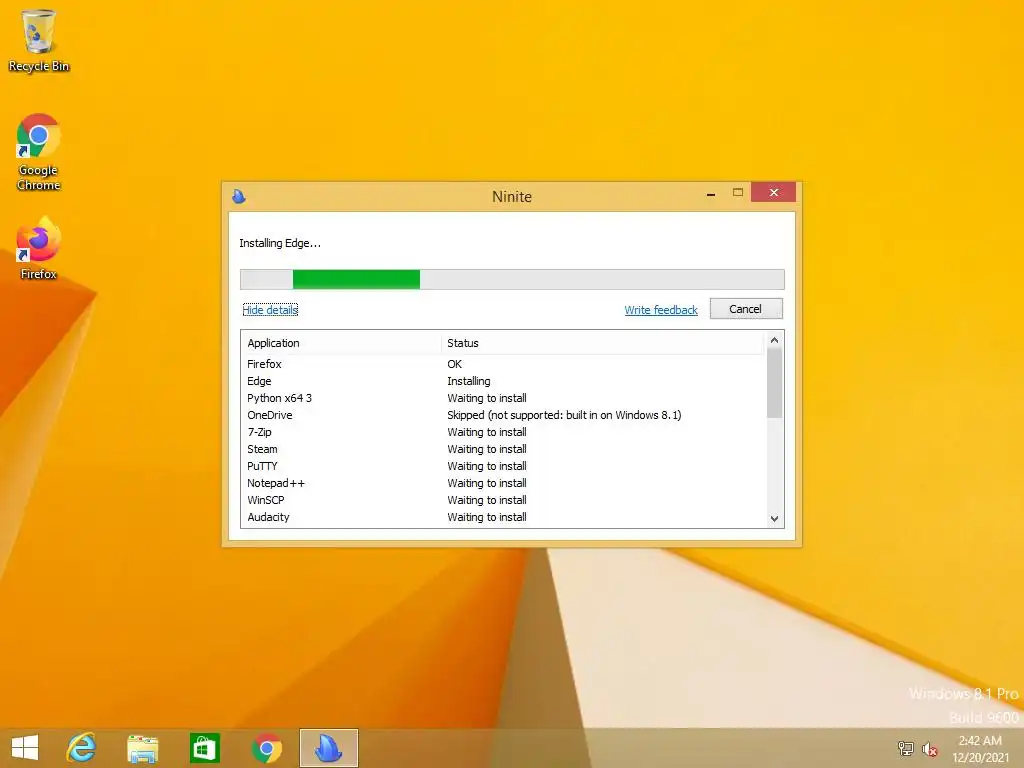1024x768 pixels.
Task: Click the OK status for Firefox
Action: [455, 364]
